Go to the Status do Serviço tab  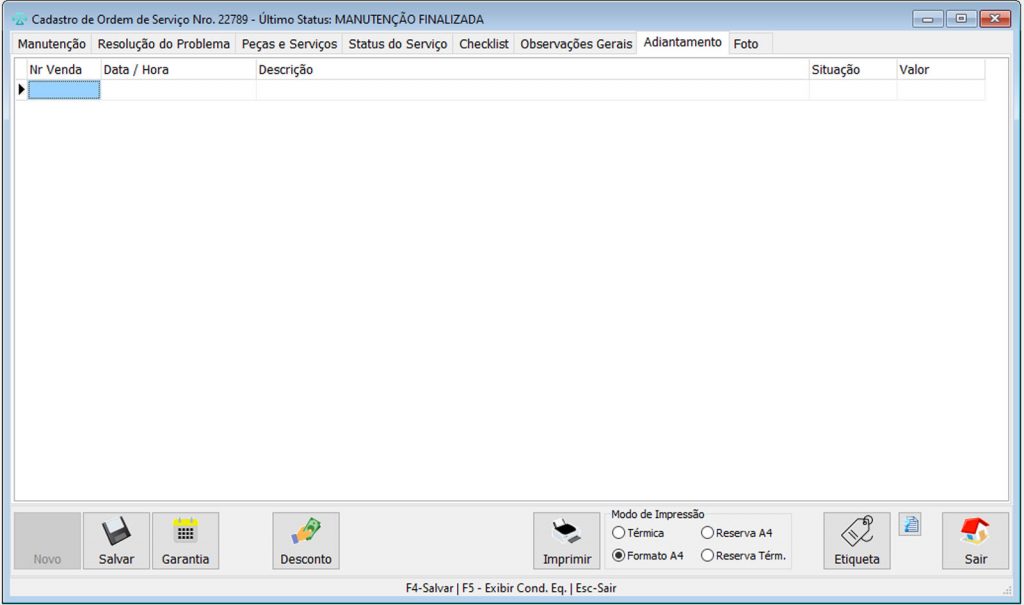click(x=397, y=44)
